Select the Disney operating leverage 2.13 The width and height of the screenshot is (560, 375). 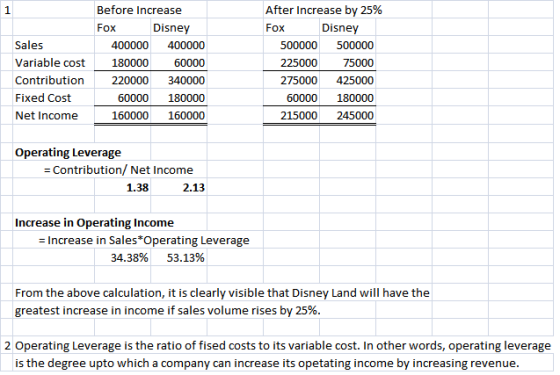click(x=194, y=188)
